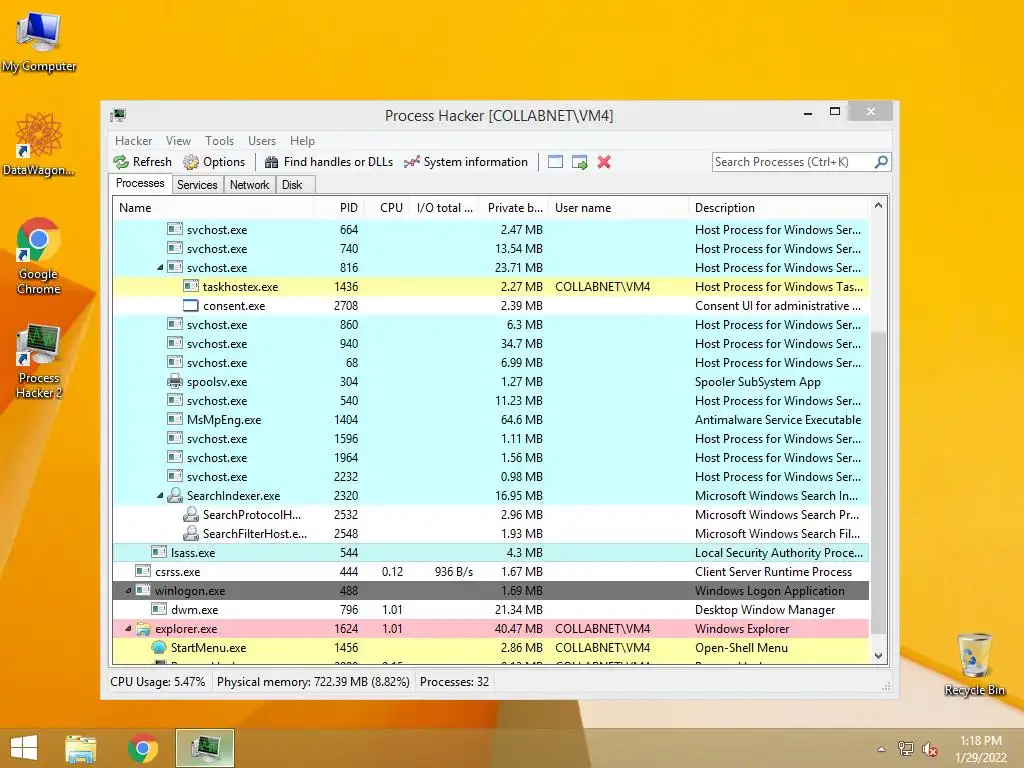Show hidden tray icons arrow
The width and height of the screenshot is (1024, 768).
click(x=882, y=749)
